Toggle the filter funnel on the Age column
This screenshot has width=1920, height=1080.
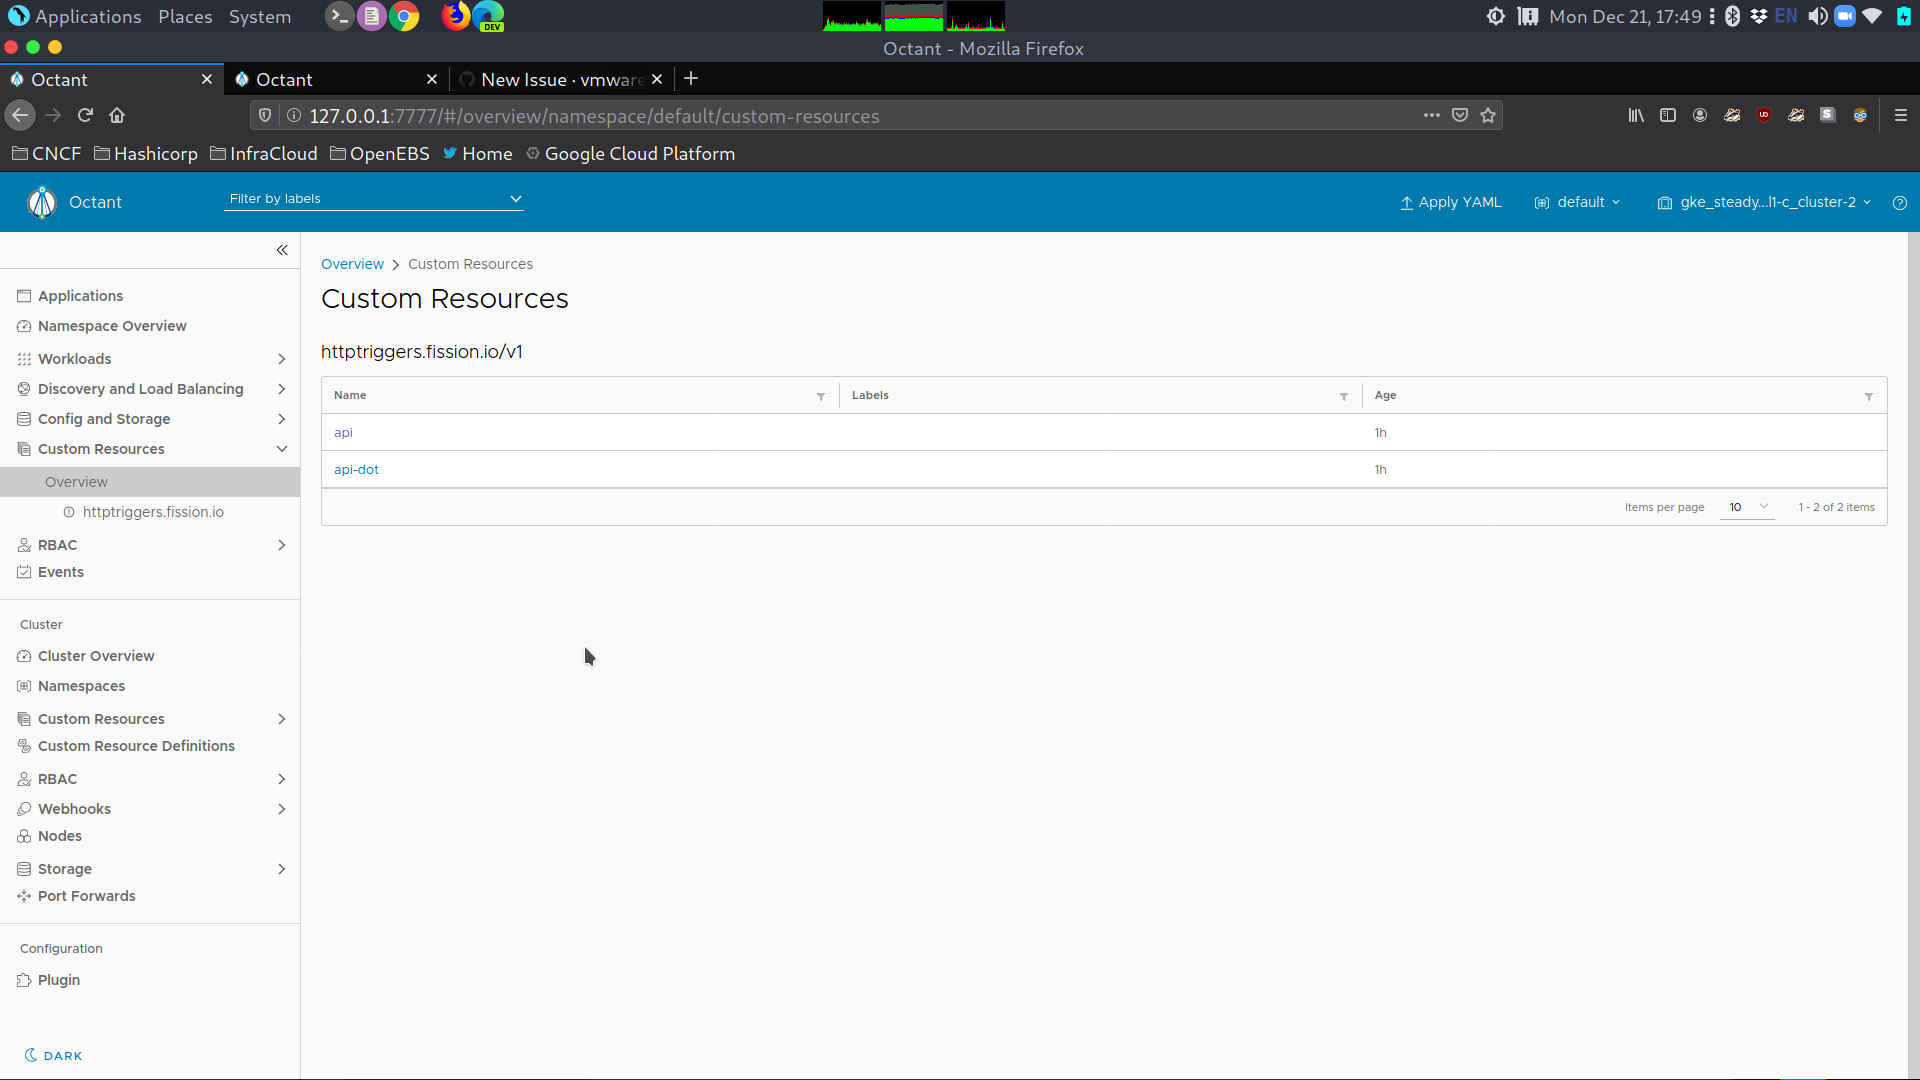pyautogui.click(x=1870, y=397)
